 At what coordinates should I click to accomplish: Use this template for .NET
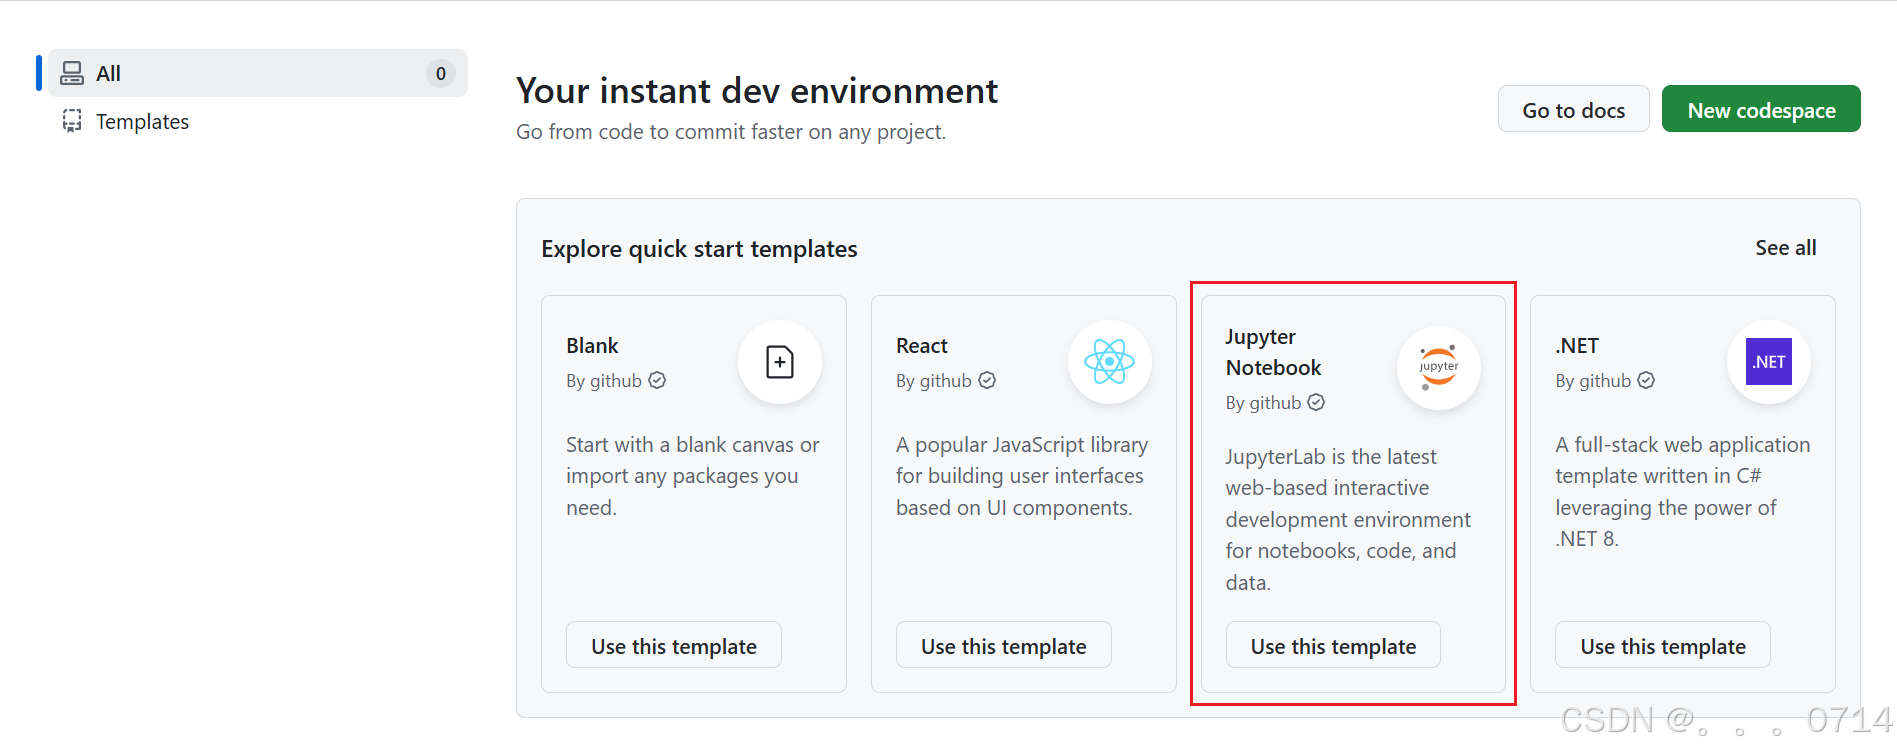tap(1663, 645)
